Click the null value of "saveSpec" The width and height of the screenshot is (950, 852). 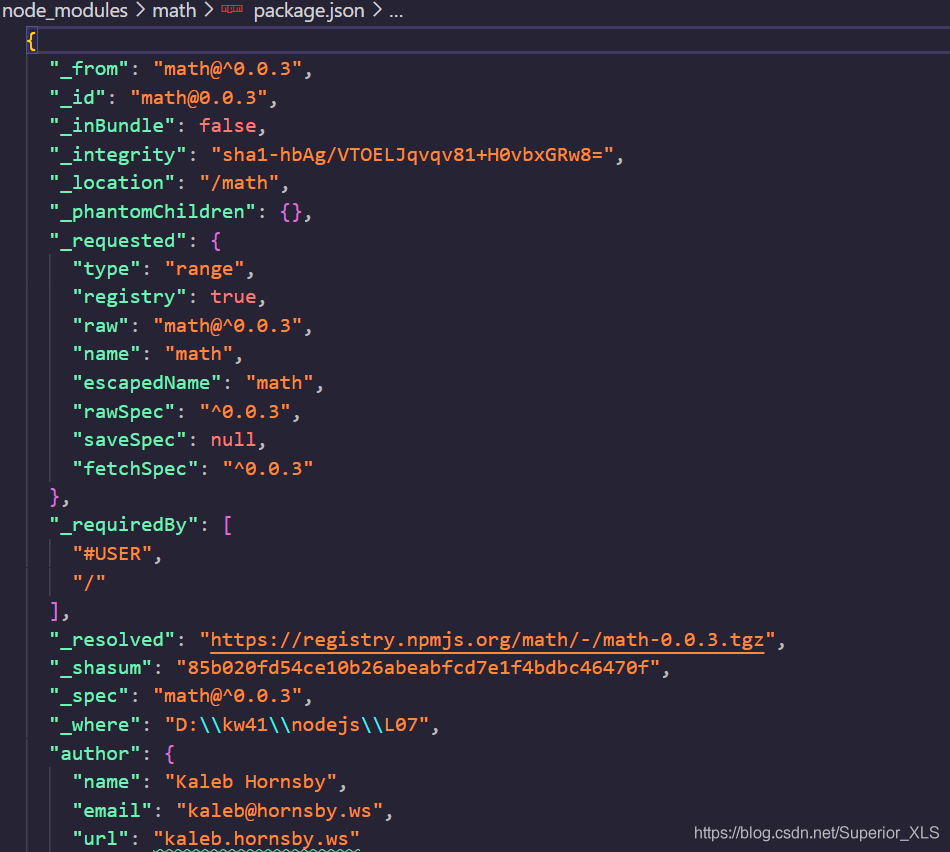pyautogui.click(x=233, y=440)
